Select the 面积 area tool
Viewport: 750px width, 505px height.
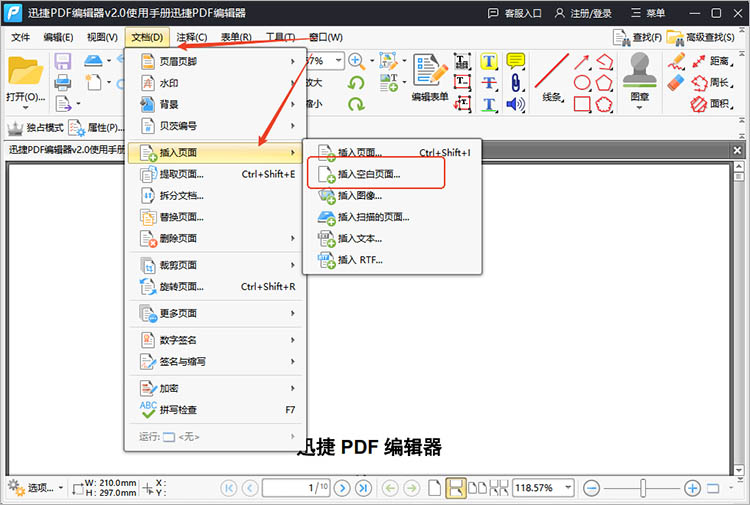712,104
